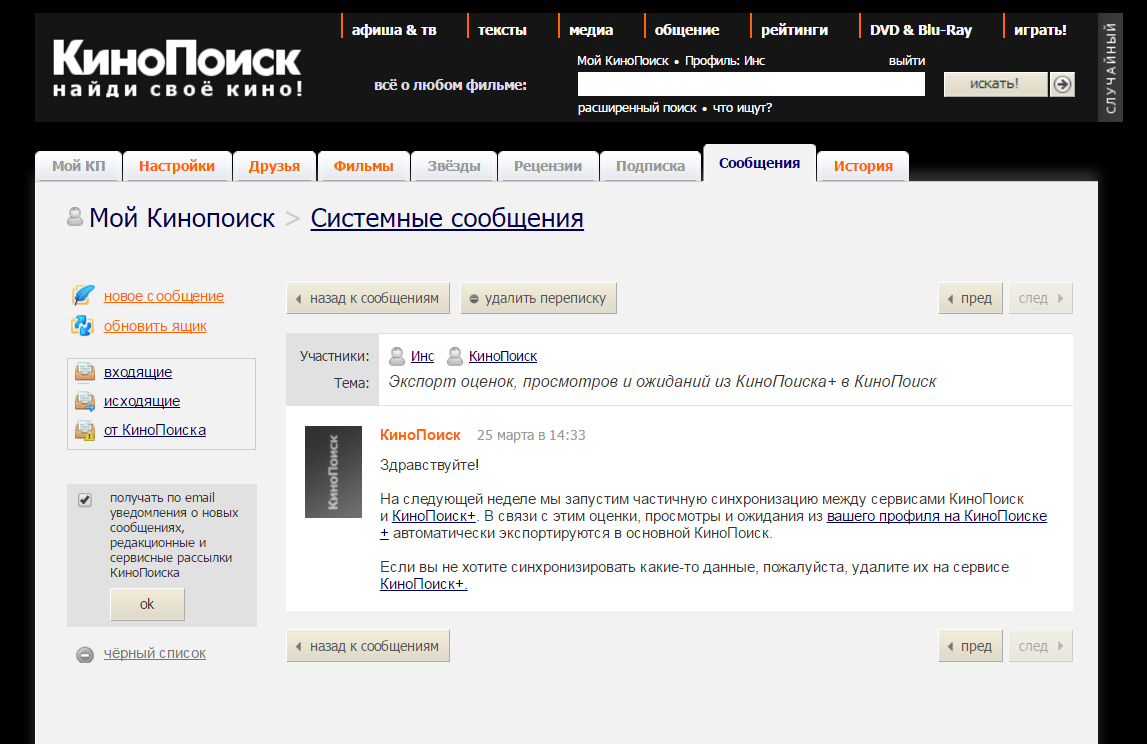Click the искать! button
Screen dimensions: 1147x744
coord(995,84)
